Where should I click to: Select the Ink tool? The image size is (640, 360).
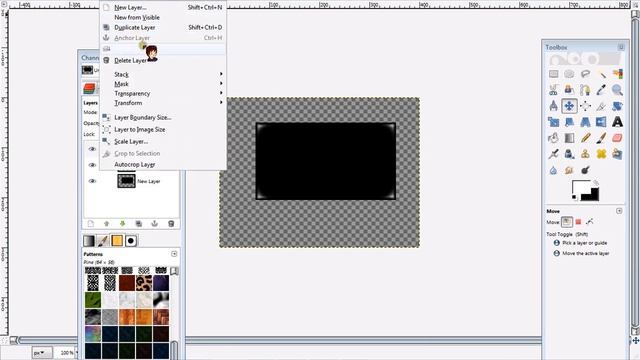[x=569, y=154]
